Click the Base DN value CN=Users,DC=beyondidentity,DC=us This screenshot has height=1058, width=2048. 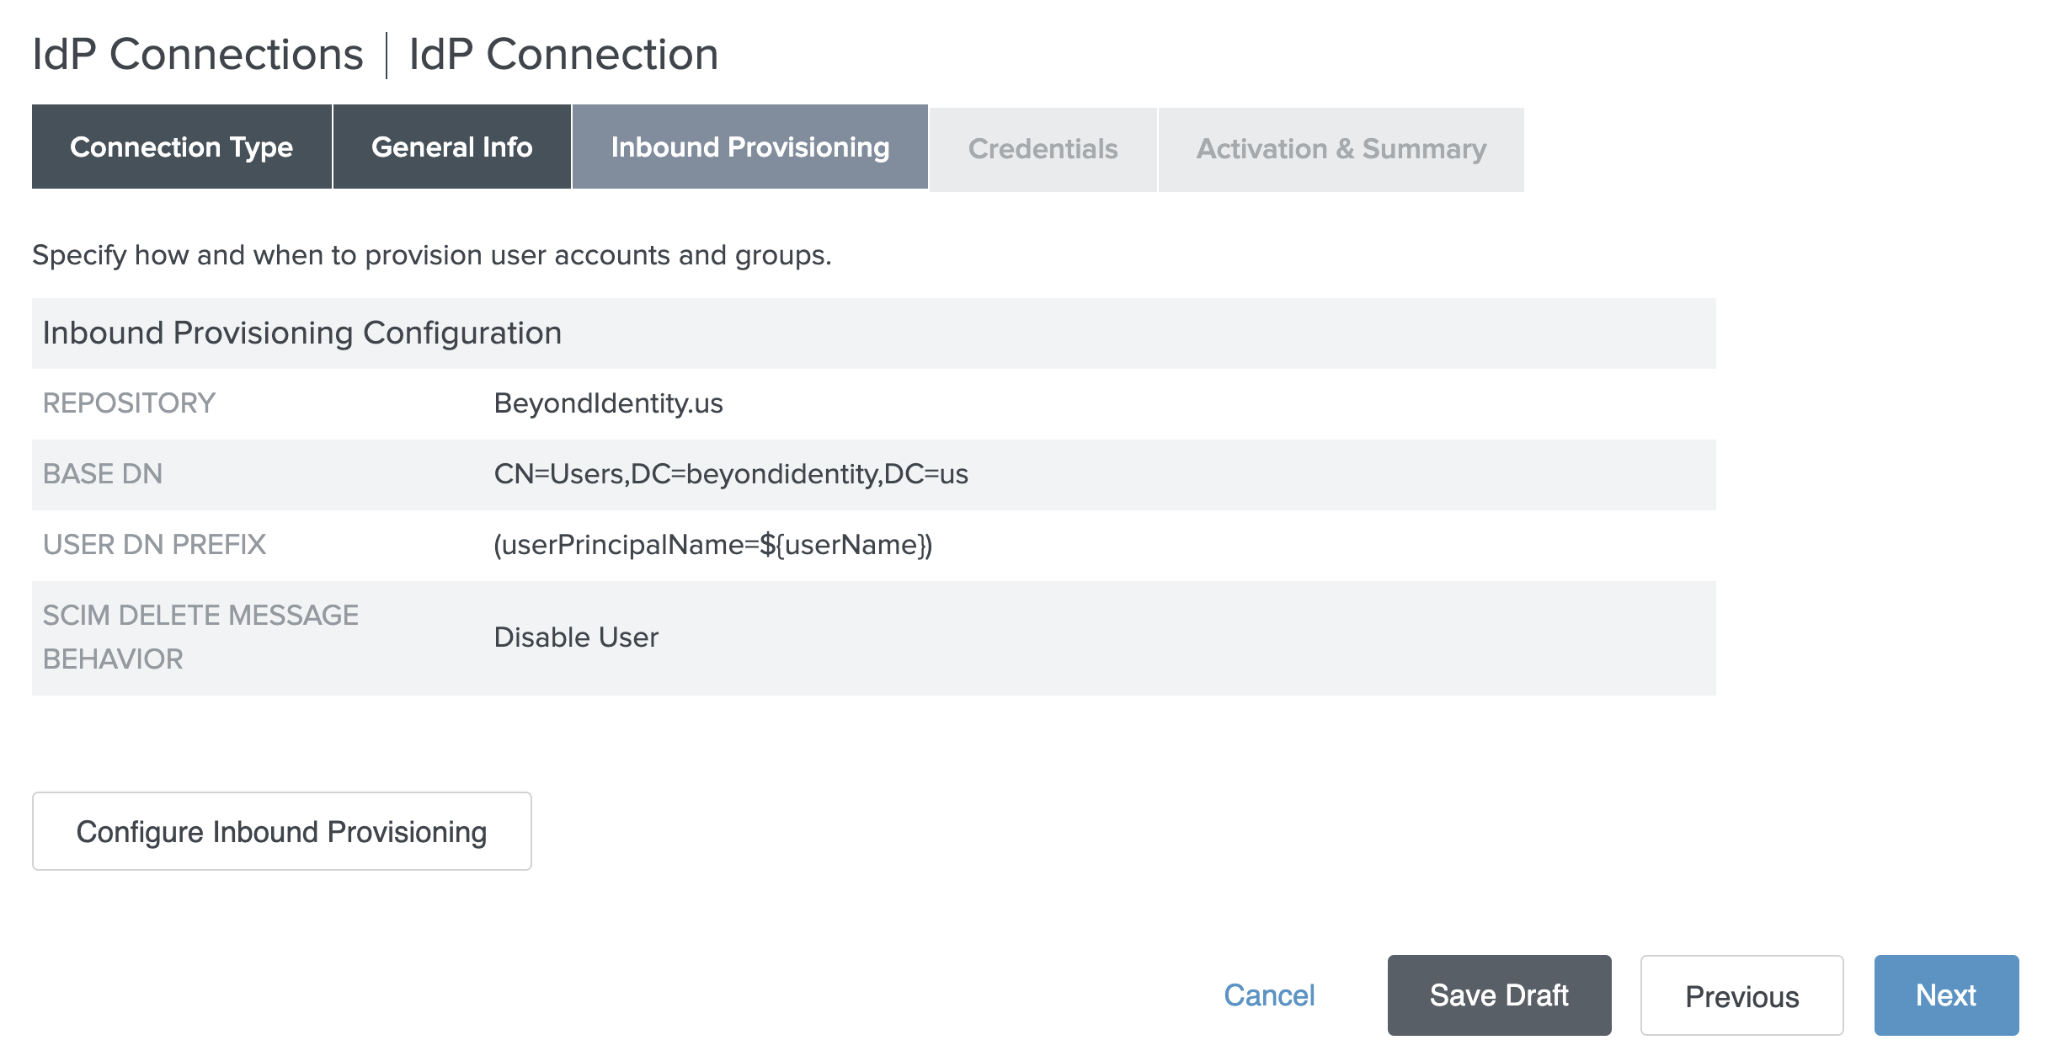click(730, 474)
